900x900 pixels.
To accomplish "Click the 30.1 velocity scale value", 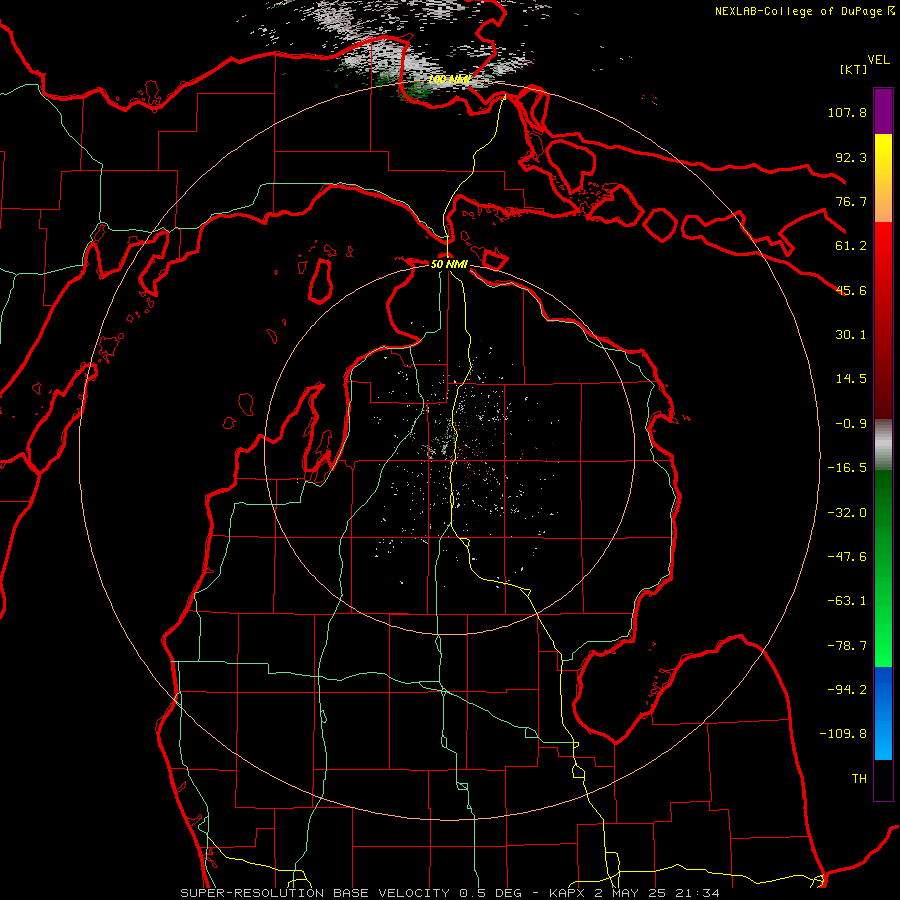I will tap(851, 335).
